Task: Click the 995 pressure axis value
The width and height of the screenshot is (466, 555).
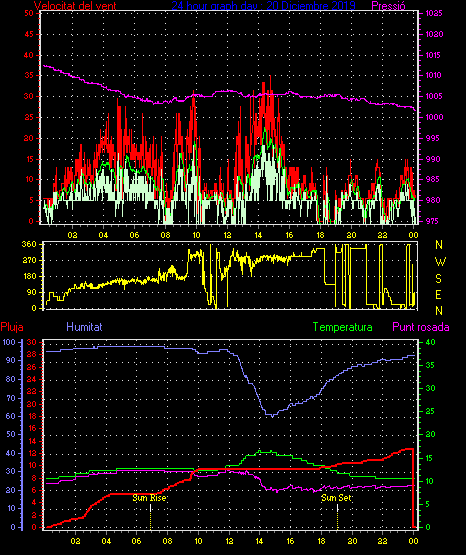Action: coord(433,138)
